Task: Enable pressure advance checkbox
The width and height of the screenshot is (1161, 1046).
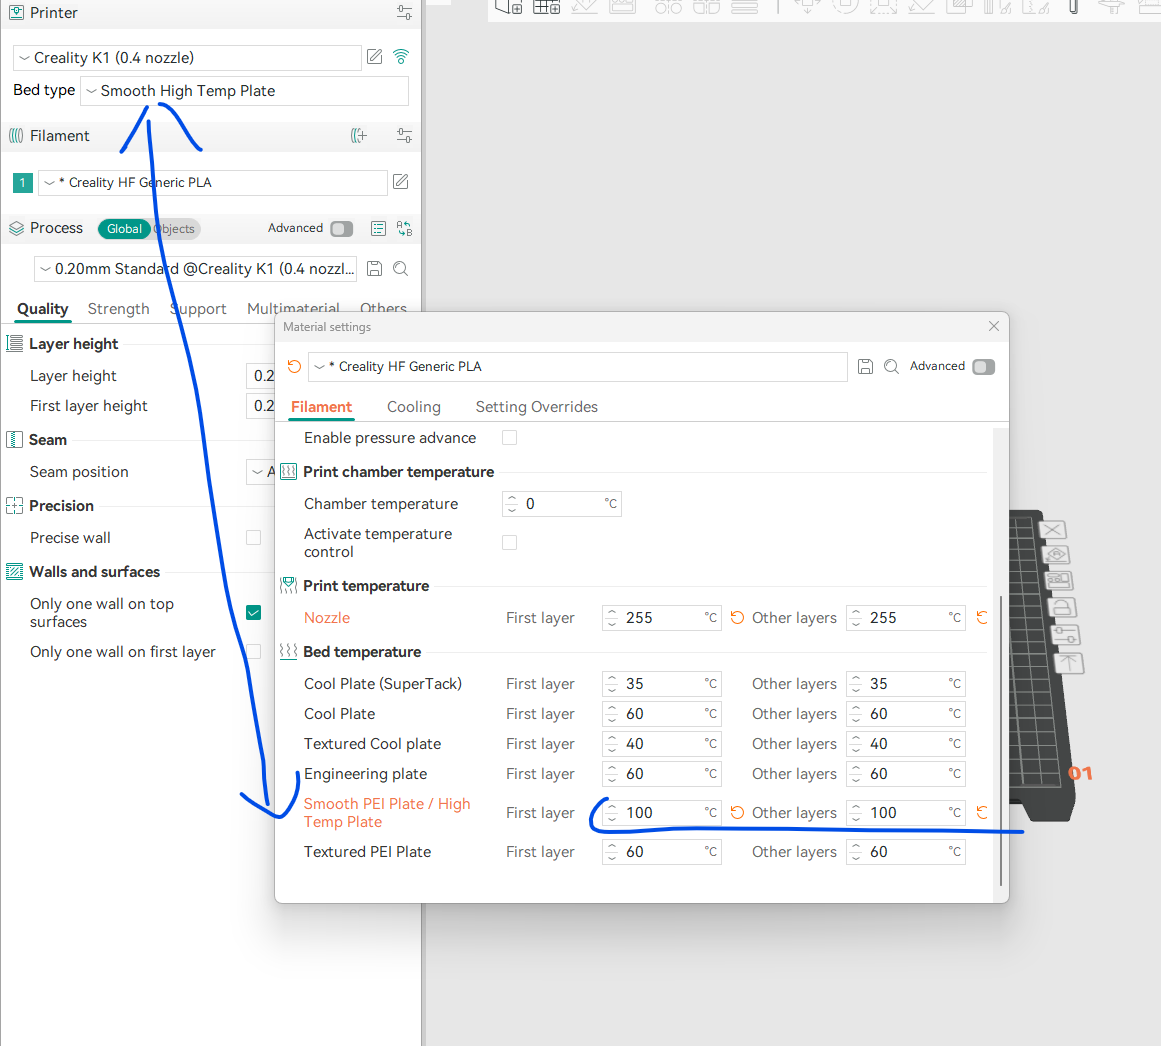Action: (x=510, y=438)
